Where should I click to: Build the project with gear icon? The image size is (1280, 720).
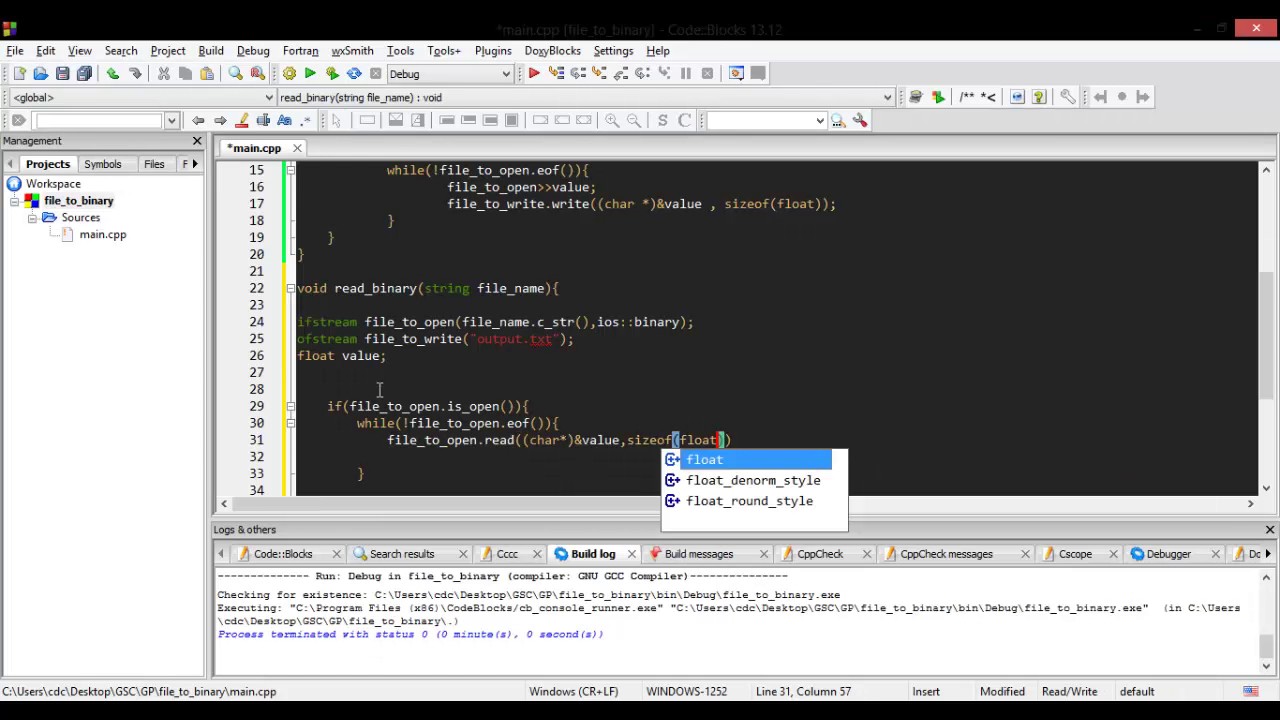click(289, 73)
